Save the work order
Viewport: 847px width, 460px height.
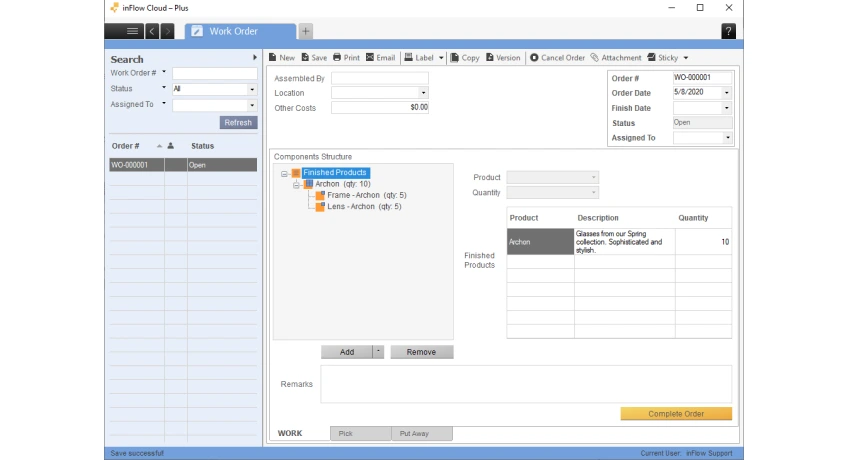(x=314, y=58)
